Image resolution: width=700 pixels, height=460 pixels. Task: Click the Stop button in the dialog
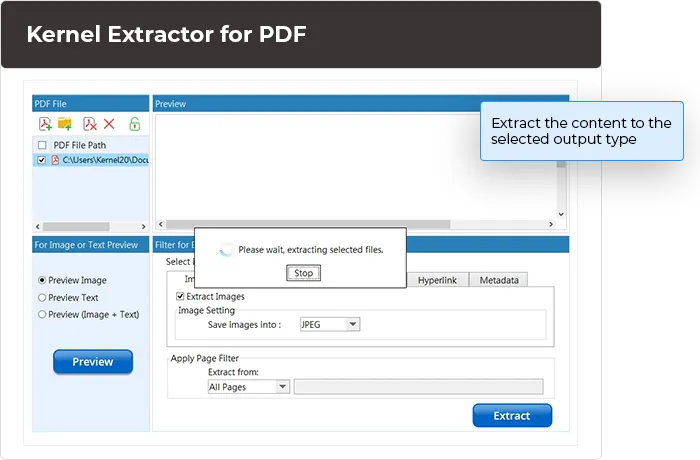(x=303, y=273)
